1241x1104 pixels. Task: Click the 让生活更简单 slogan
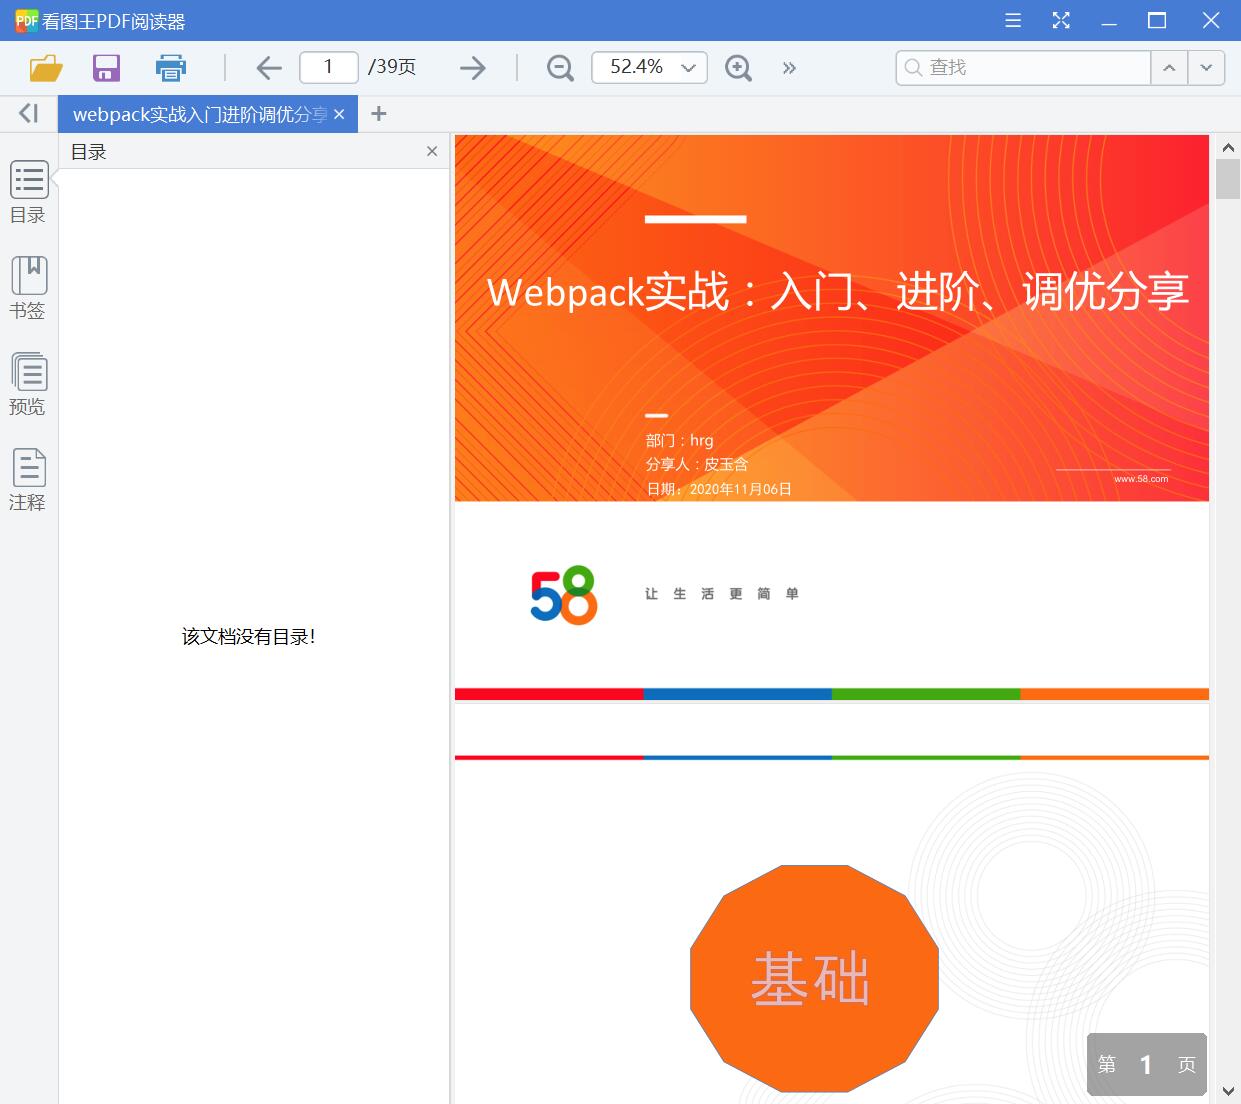click(721, 594)
